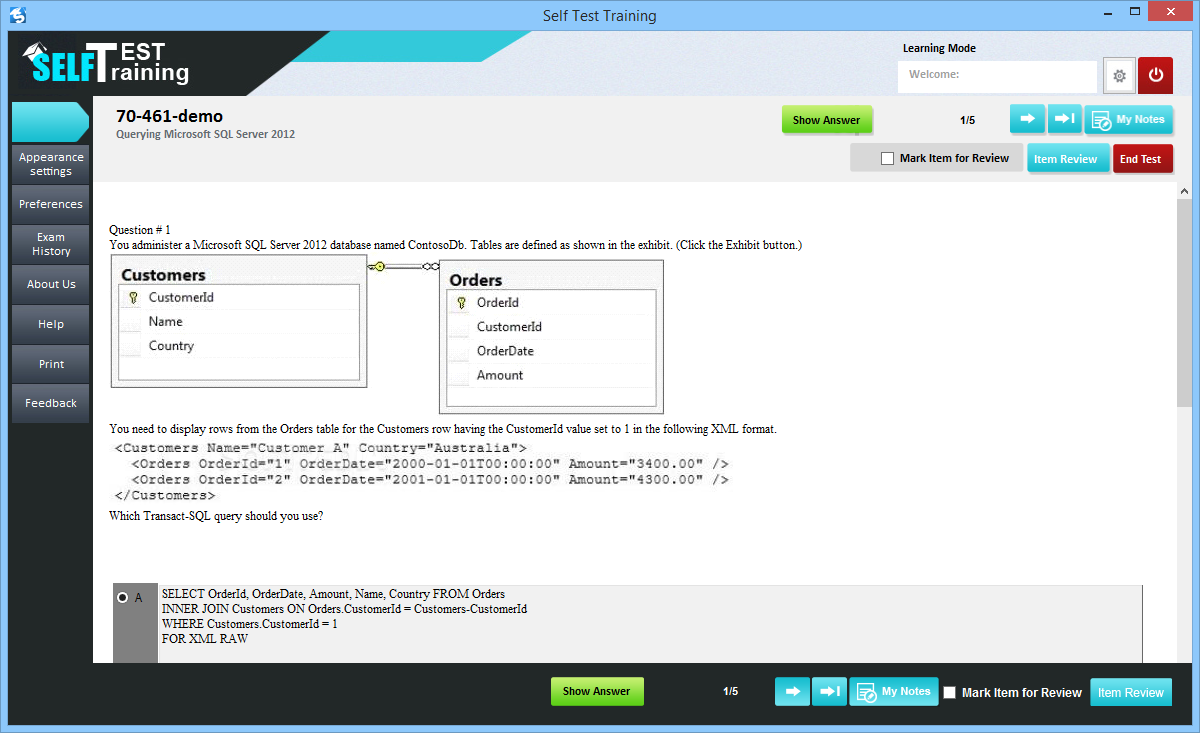The image size is (1200, 733).
Task: Open Preferences in sidebar
Action: click(x=51, y=204)
